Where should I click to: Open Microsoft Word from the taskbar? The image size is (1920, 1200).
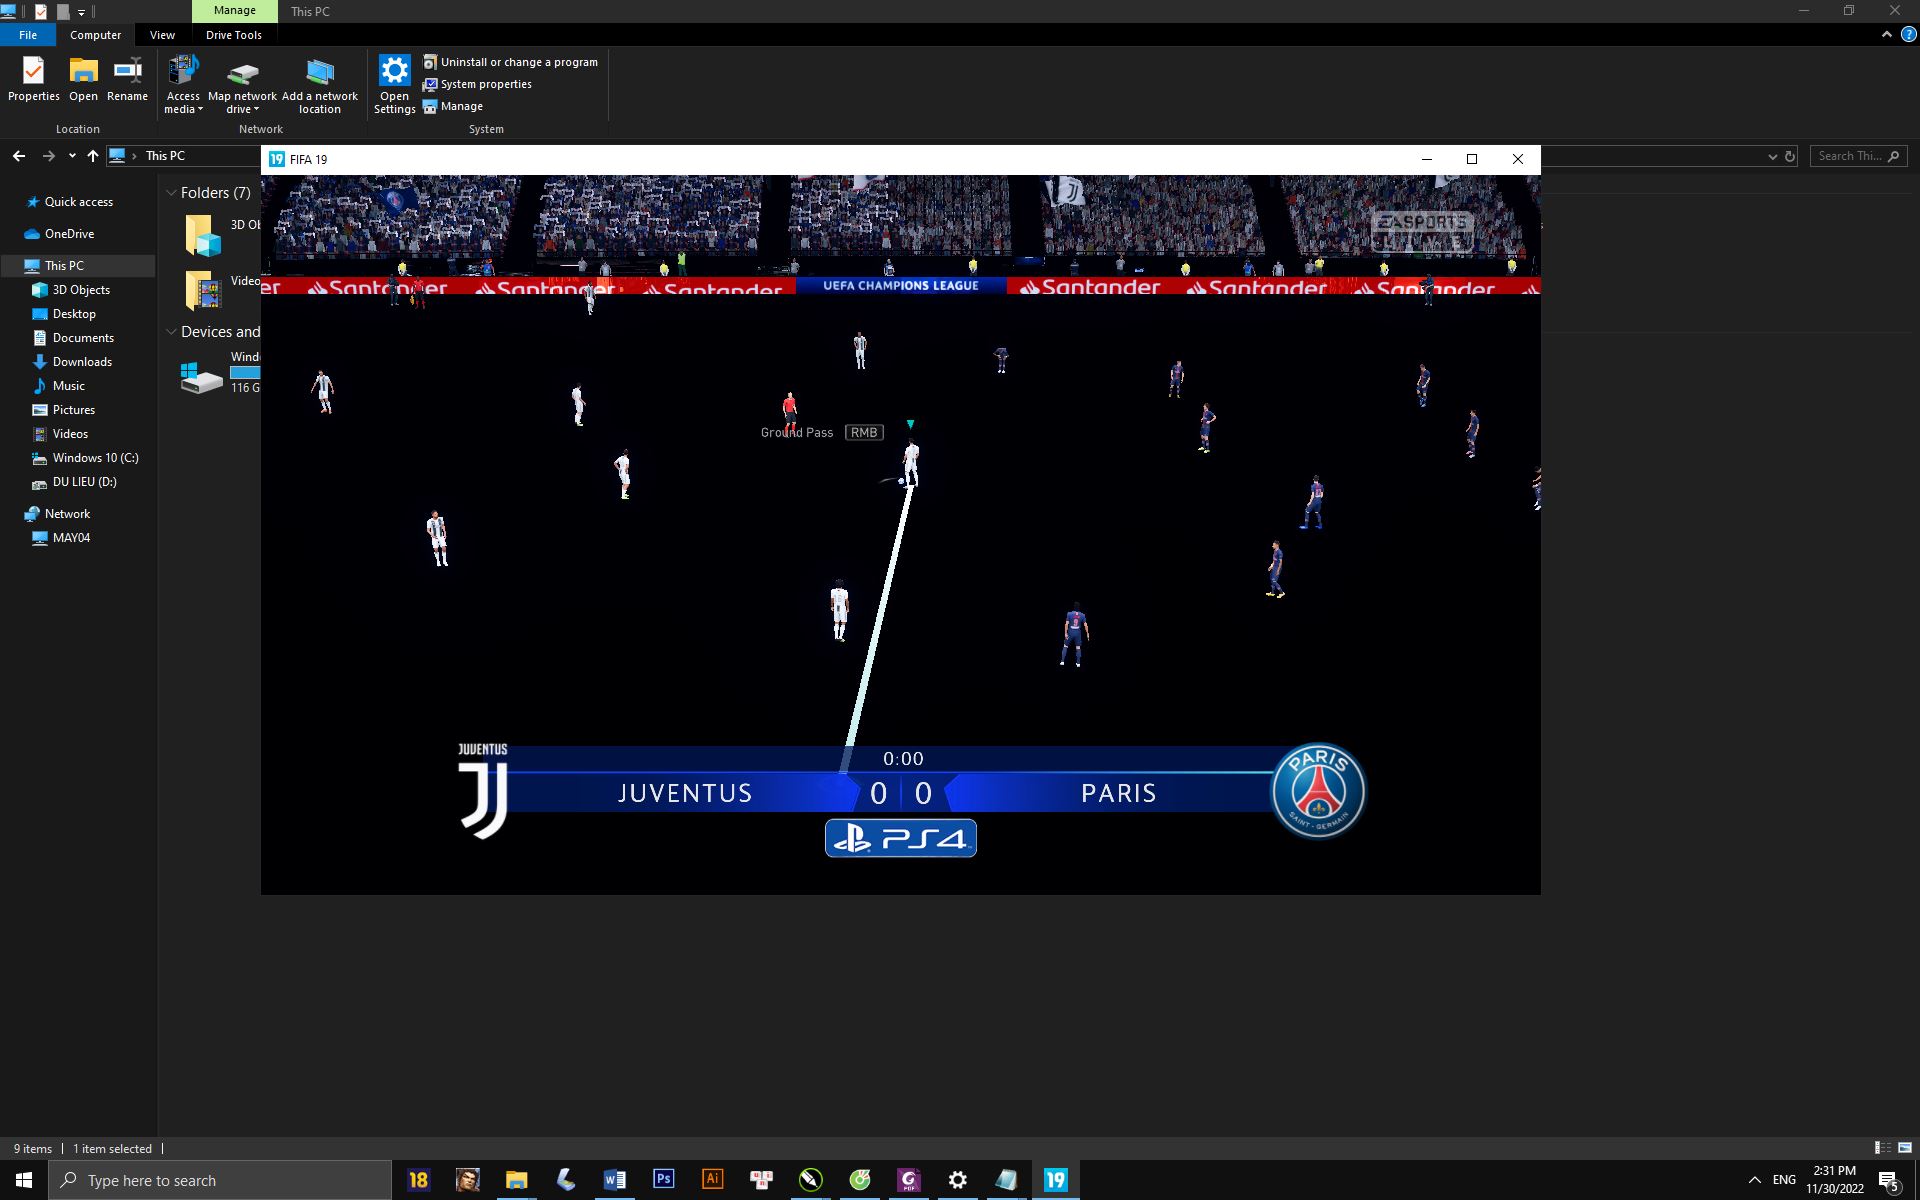click(x=615, y=1180)
